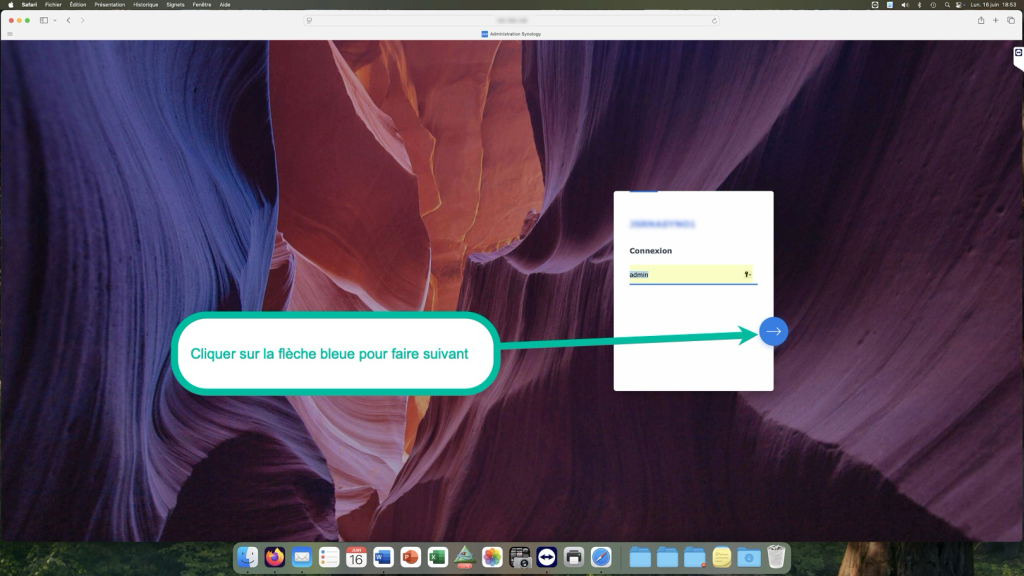Go back with the back arrow

(x=69, y=20)
